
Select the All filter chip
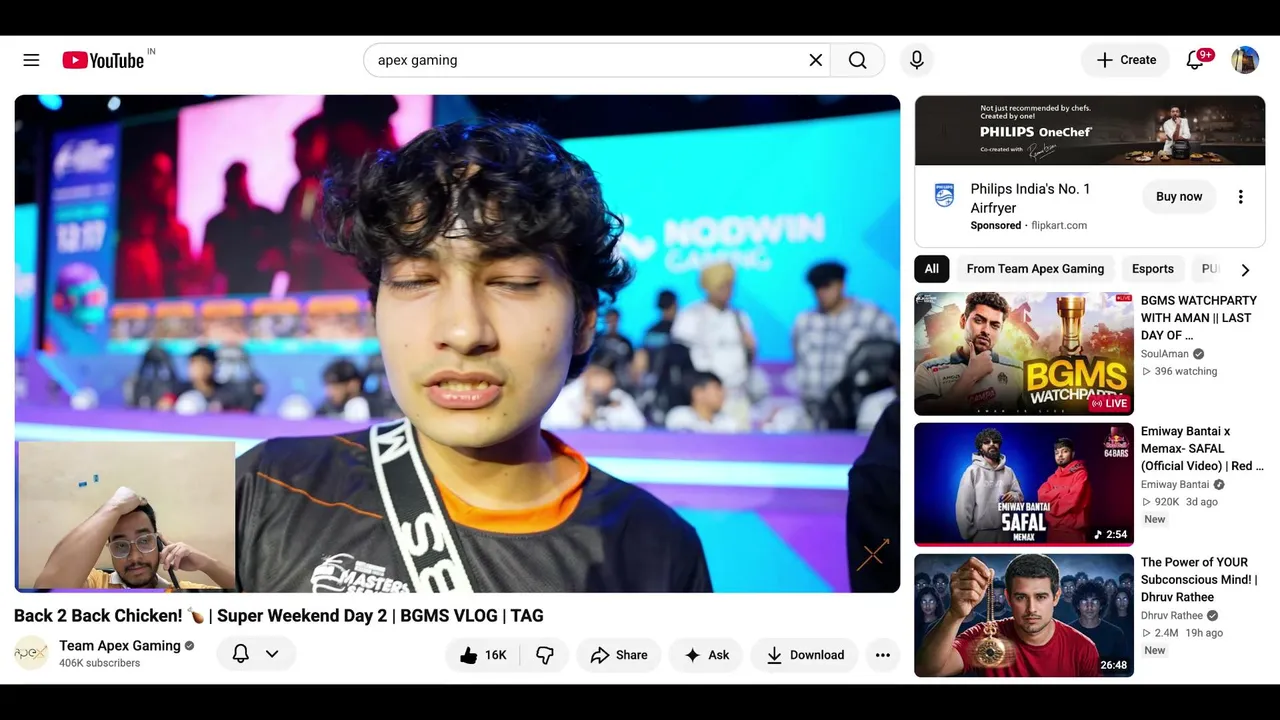tap(931, 269)
